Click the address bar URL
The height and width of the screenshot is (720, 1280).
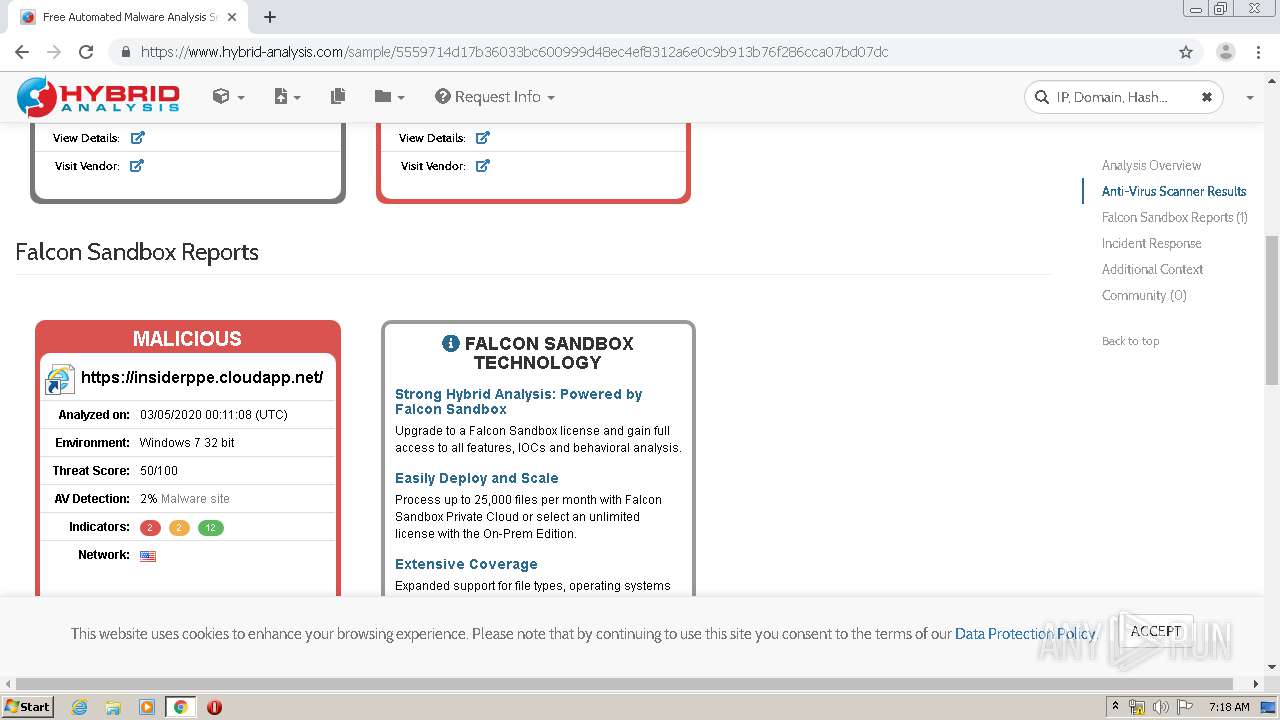coord(514,52)
